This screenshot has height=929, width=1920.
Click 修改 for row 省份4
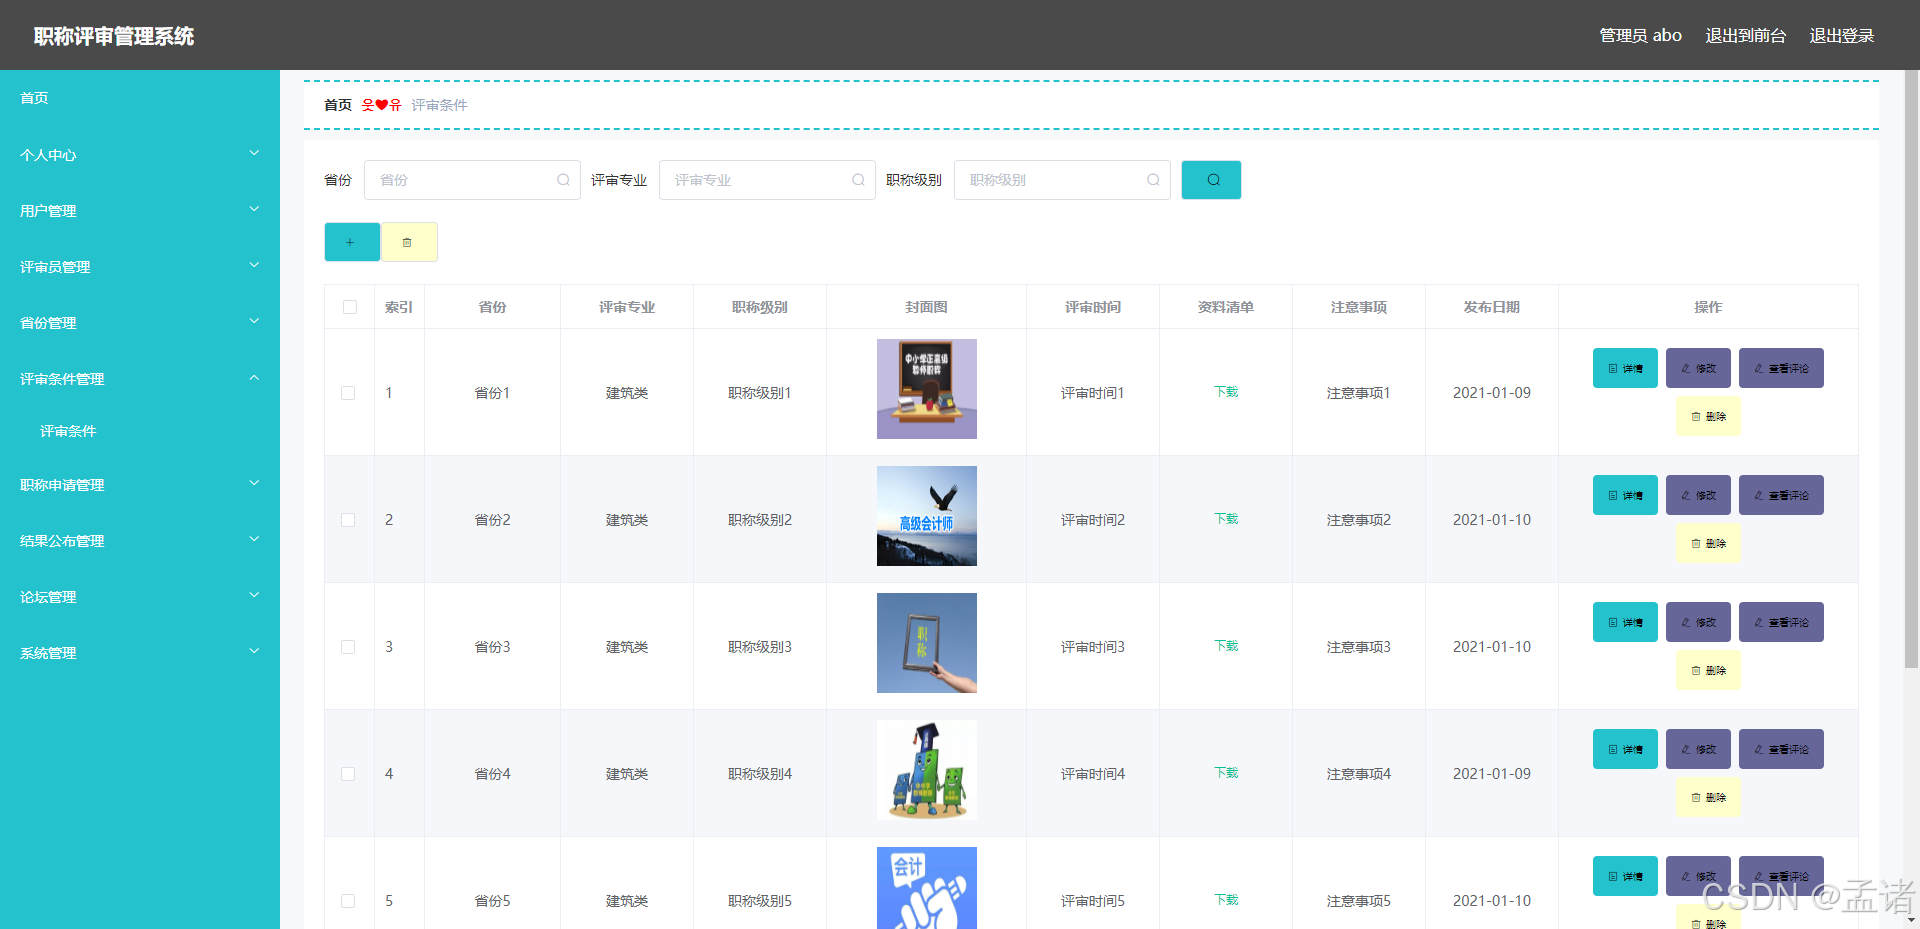1698,749
